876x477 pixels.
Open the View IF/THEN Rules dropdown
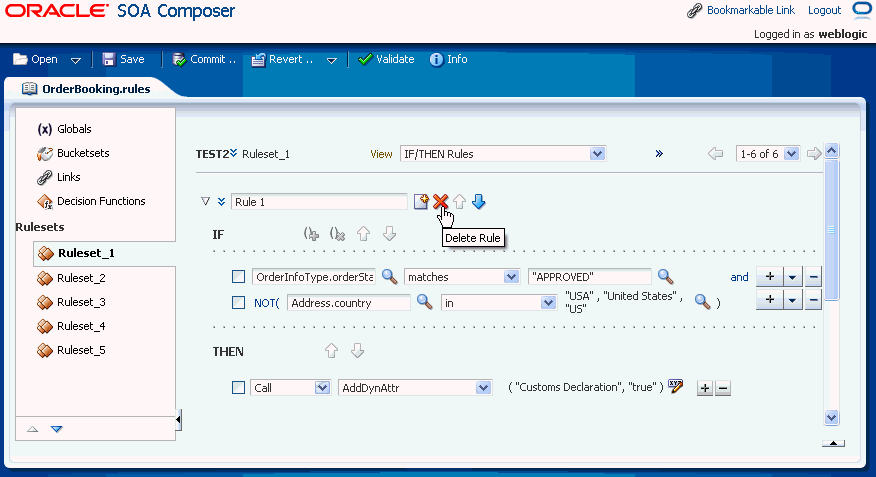(597, 154)
